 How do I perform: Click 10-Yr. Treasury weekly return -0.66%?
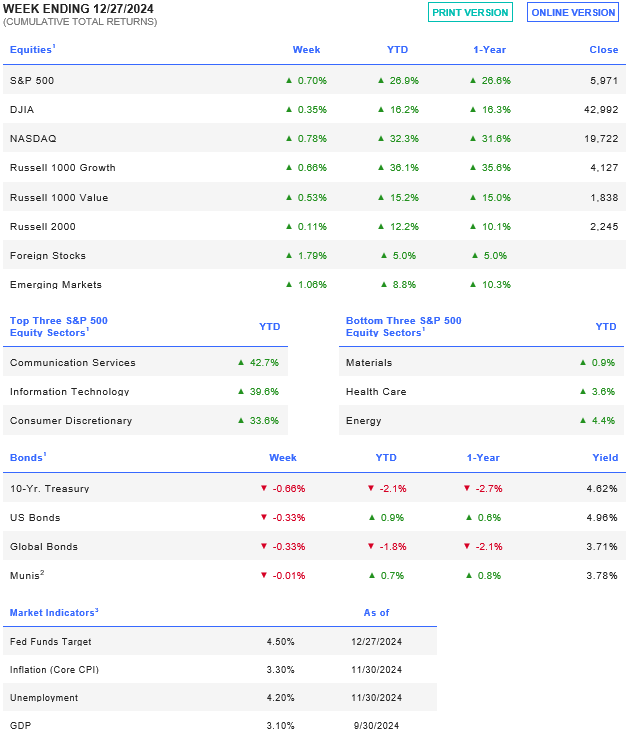coord(289,489)
